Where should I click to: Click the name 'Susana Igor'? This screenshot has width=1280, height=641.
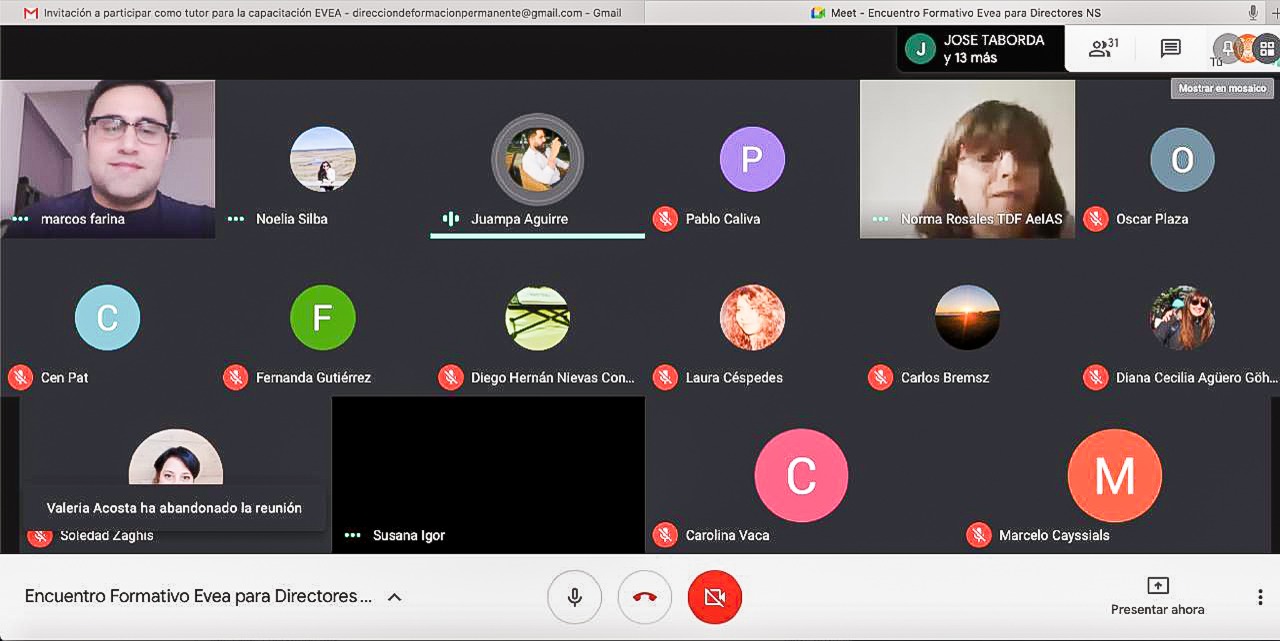(409, 535)
